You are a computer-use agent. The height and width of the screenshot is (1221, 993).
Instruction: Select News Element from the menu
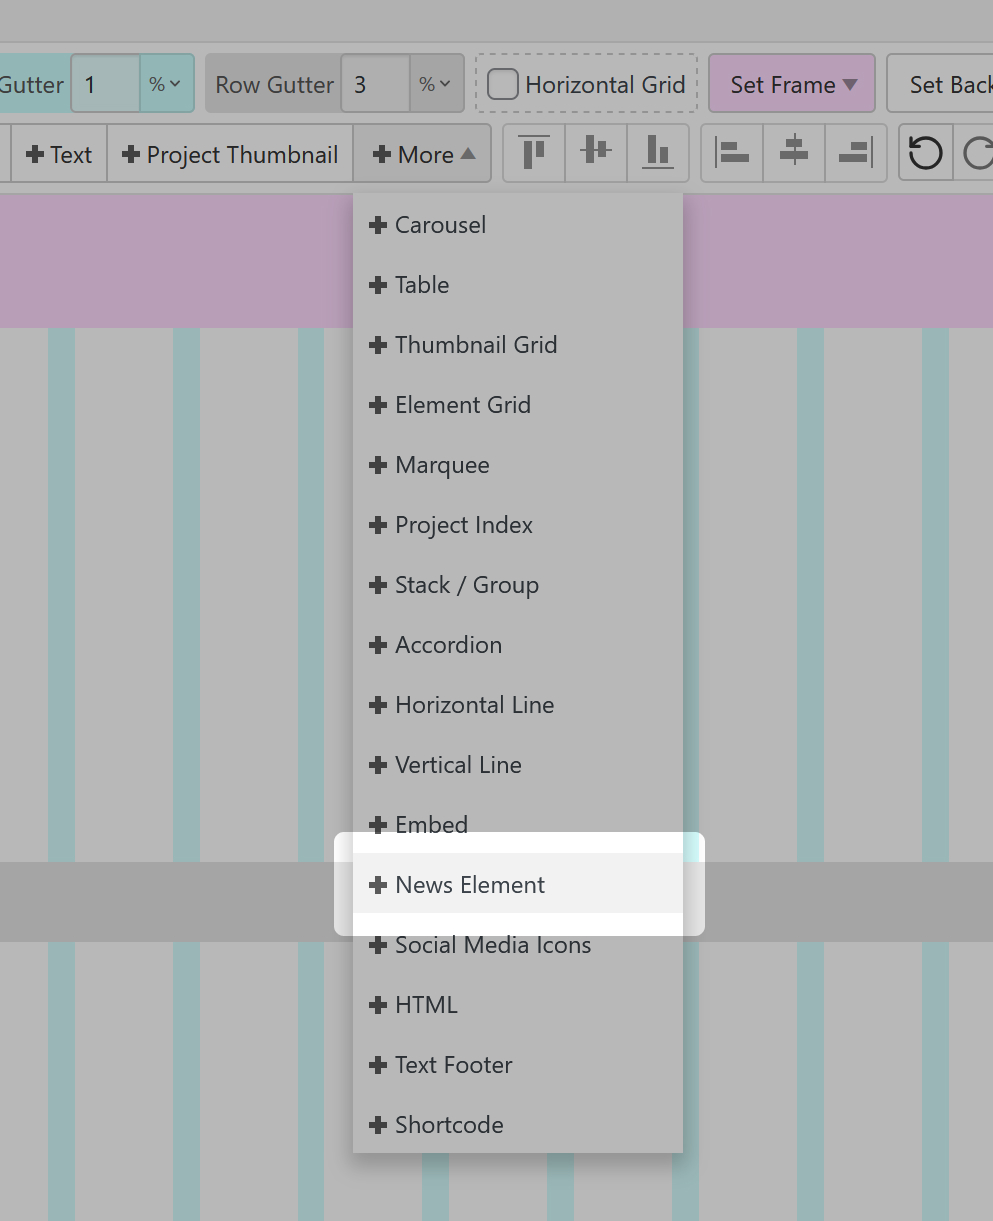click(x=470, y=885)
